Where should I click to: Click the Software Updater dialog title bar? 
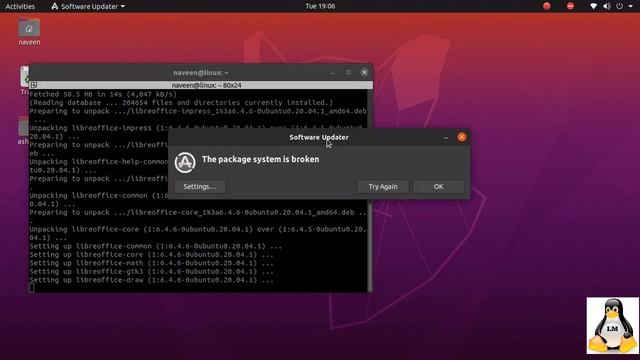click(x=319, y=137)
